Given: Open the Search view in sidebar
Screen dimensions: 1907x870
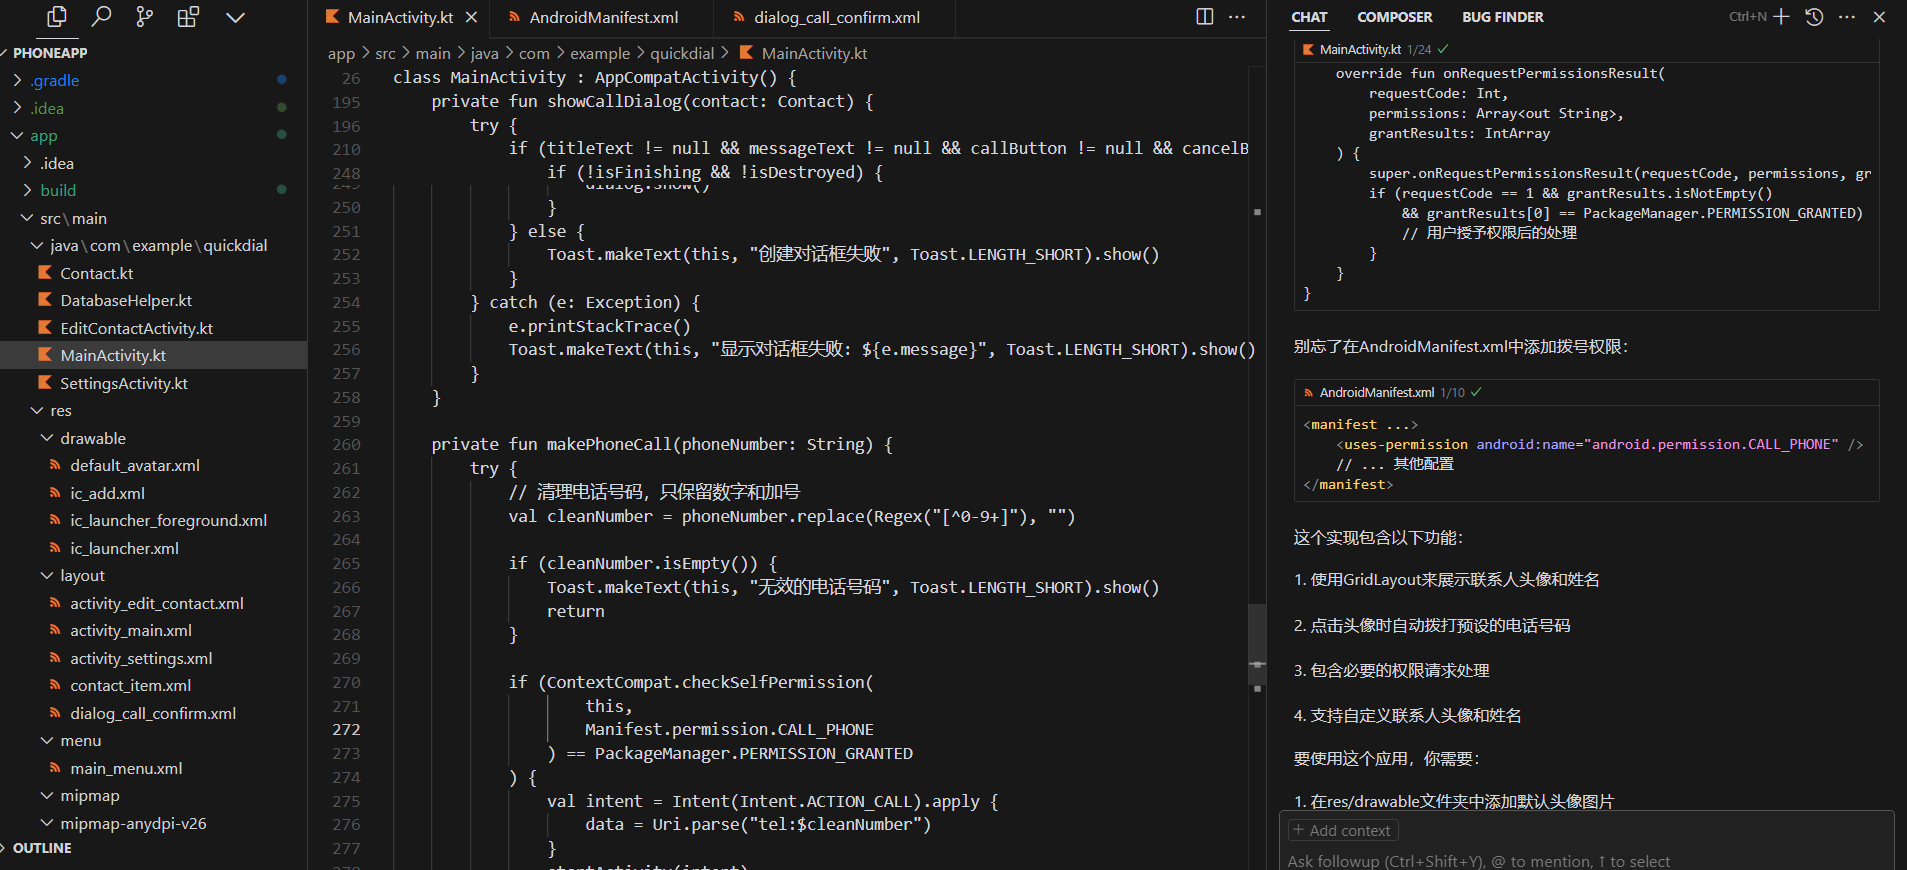Looking at the screenshot, I should [x=101, y=17].
